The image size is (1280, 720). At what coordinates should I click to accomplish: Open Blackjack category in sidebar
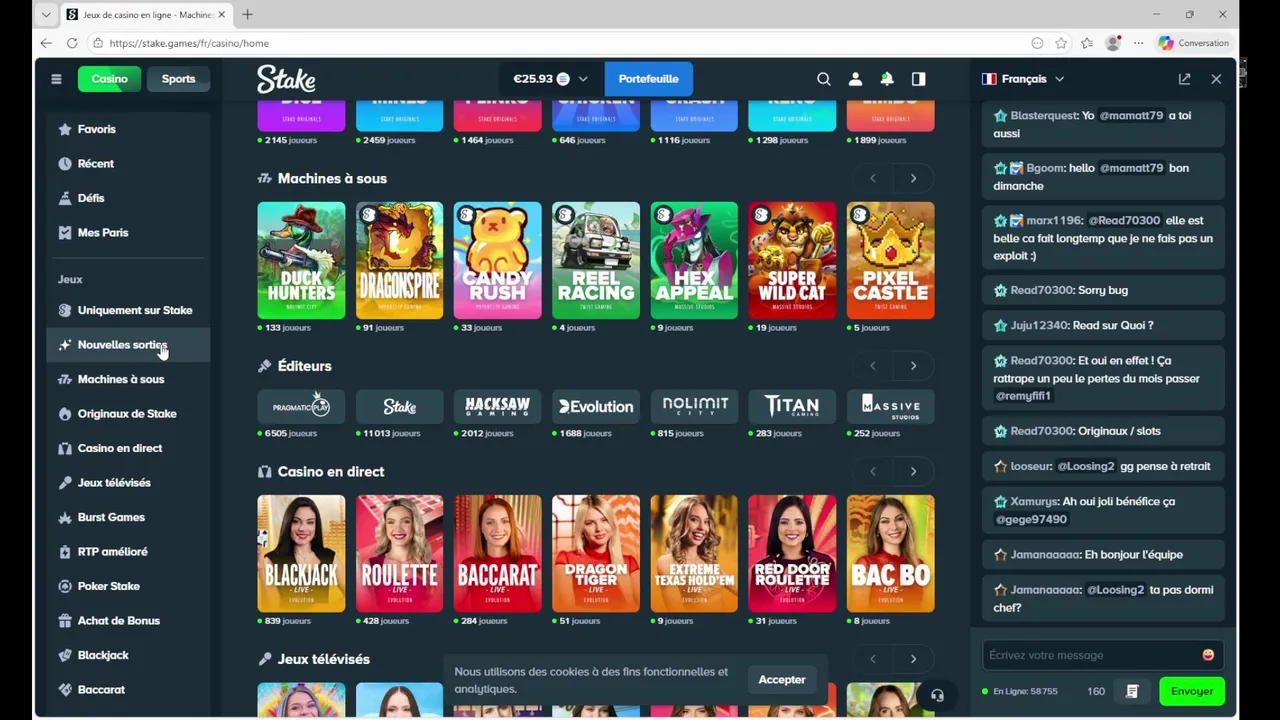click(128, 655)
